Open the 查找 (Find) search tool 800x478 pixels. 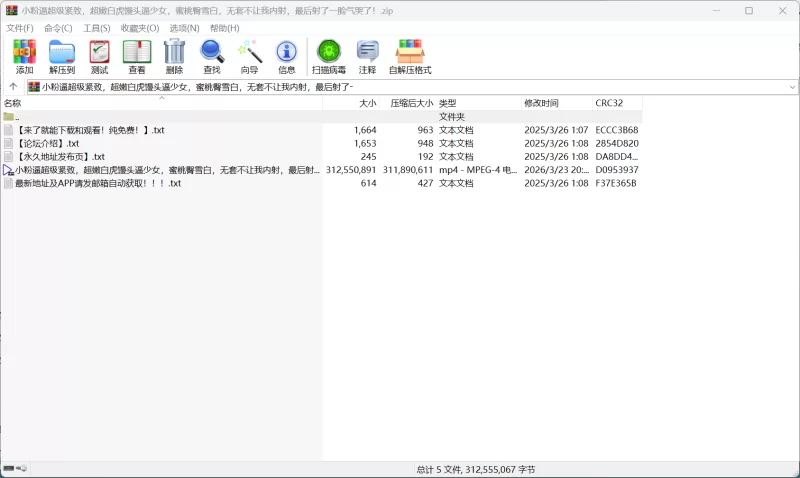point(212,56)
